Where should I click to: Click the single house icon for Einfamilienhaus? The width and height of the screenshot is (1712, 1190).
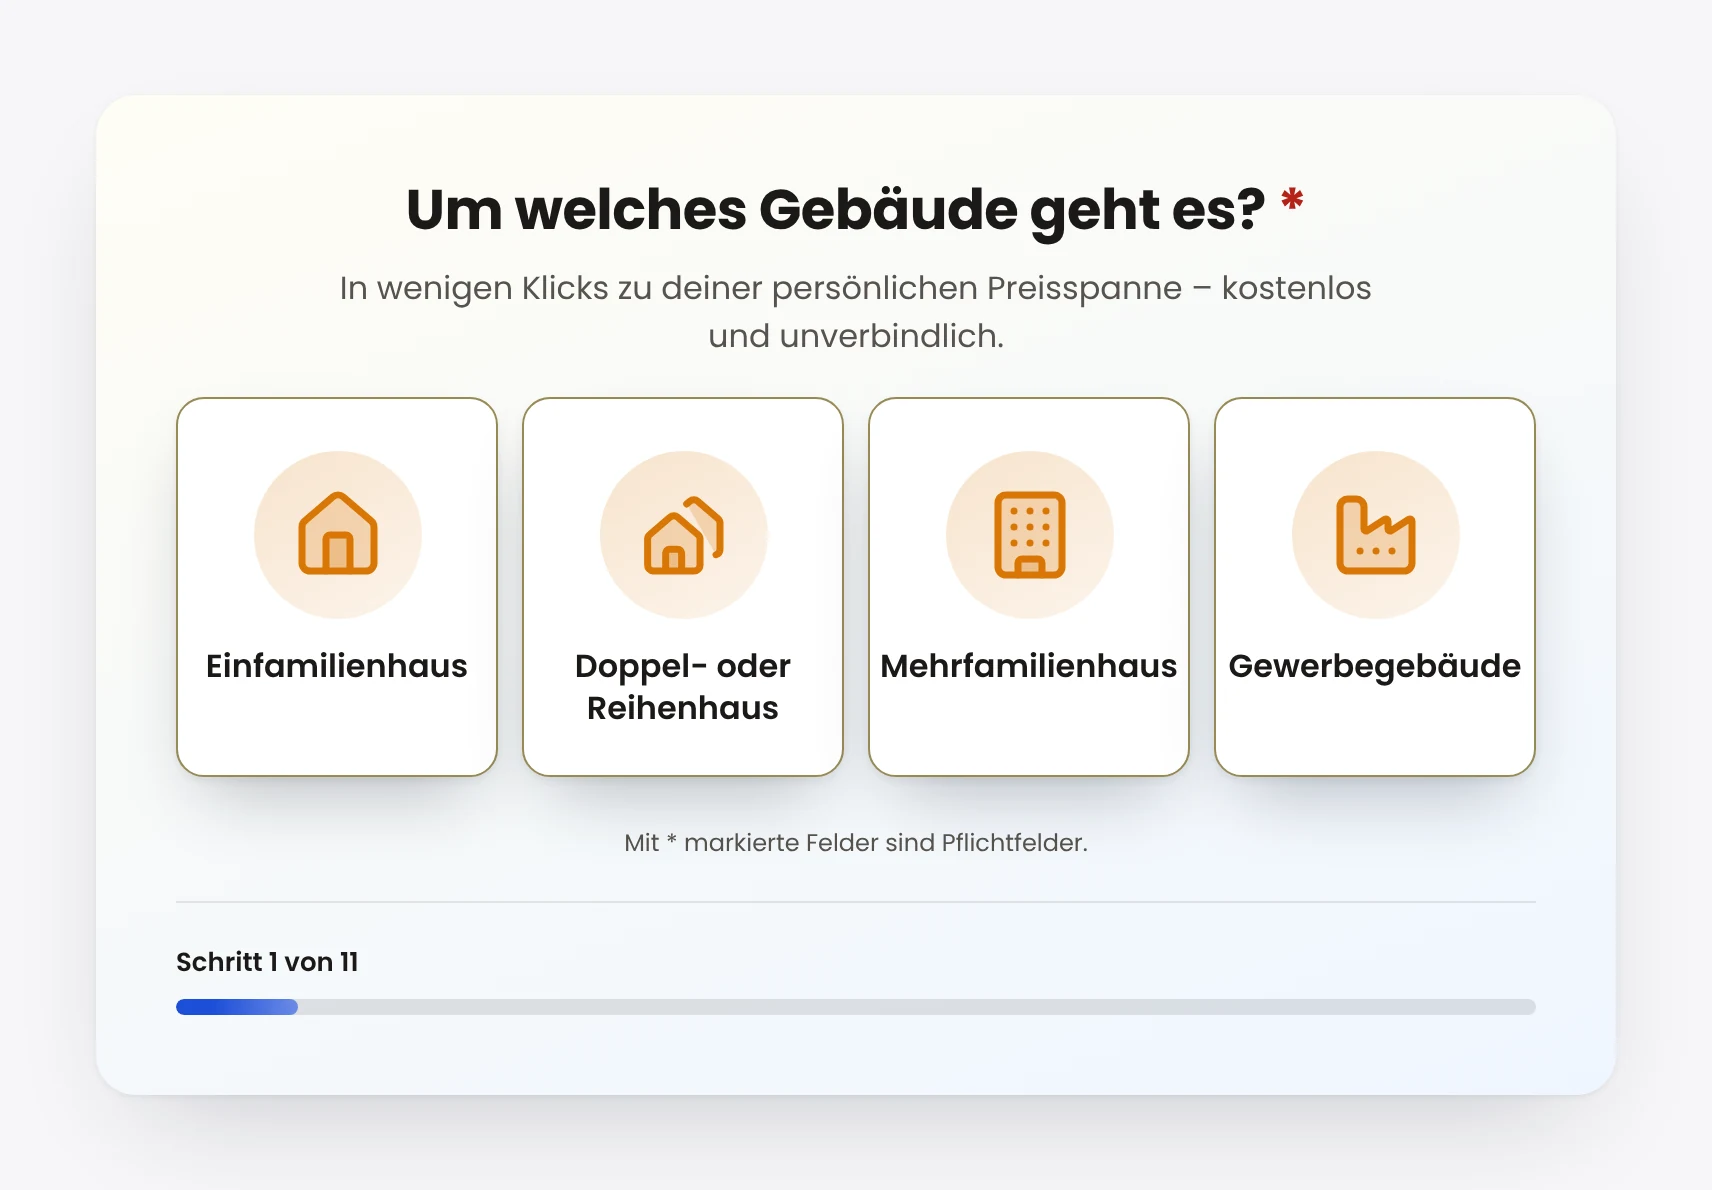click(338, 534)
